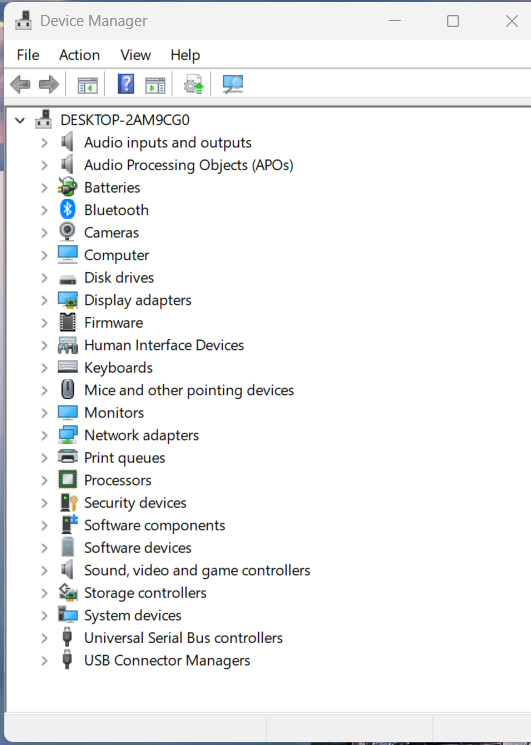Select System devices row text

pos(133,615)
